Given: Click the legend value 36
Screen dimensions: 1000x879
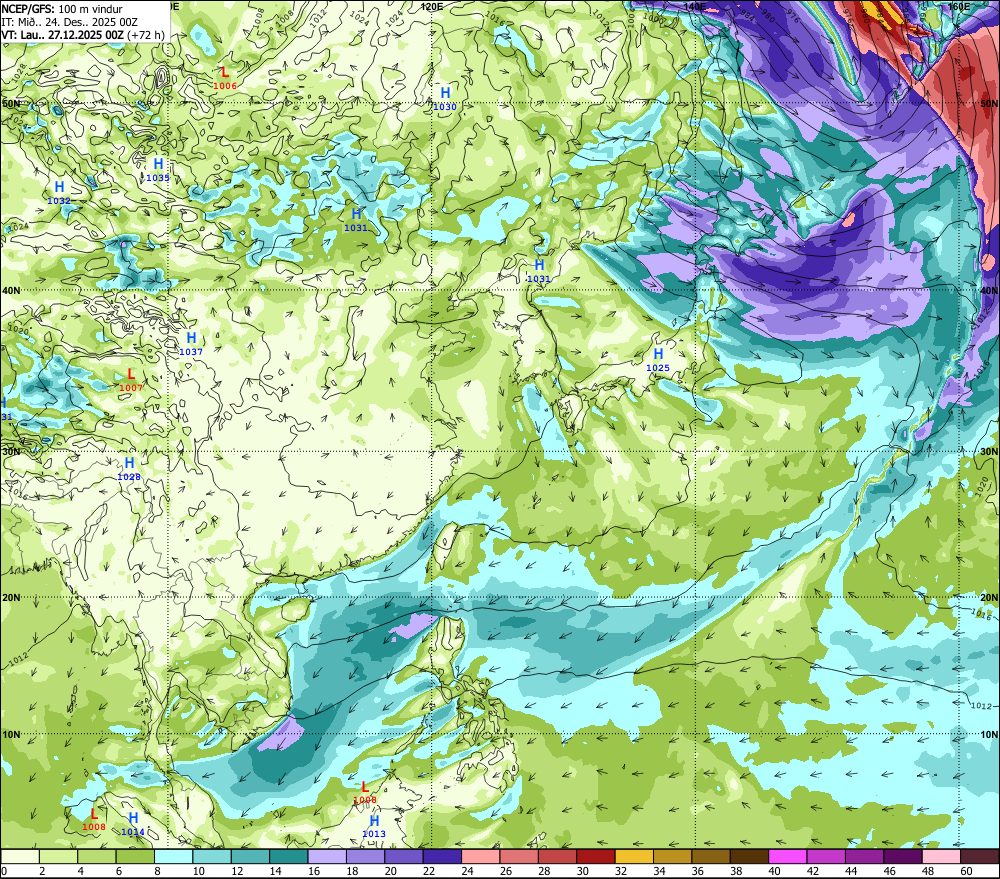Looking at the screenshot, I should tap(698, 871).
